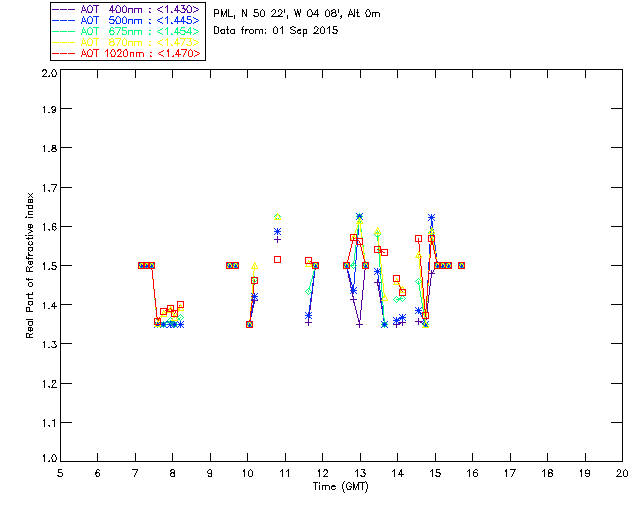This screenshot has width=640, height=512.
Task: Click the isolated red square marker near time 10.8
Action: pyautogui.click(x=278, y=260)
